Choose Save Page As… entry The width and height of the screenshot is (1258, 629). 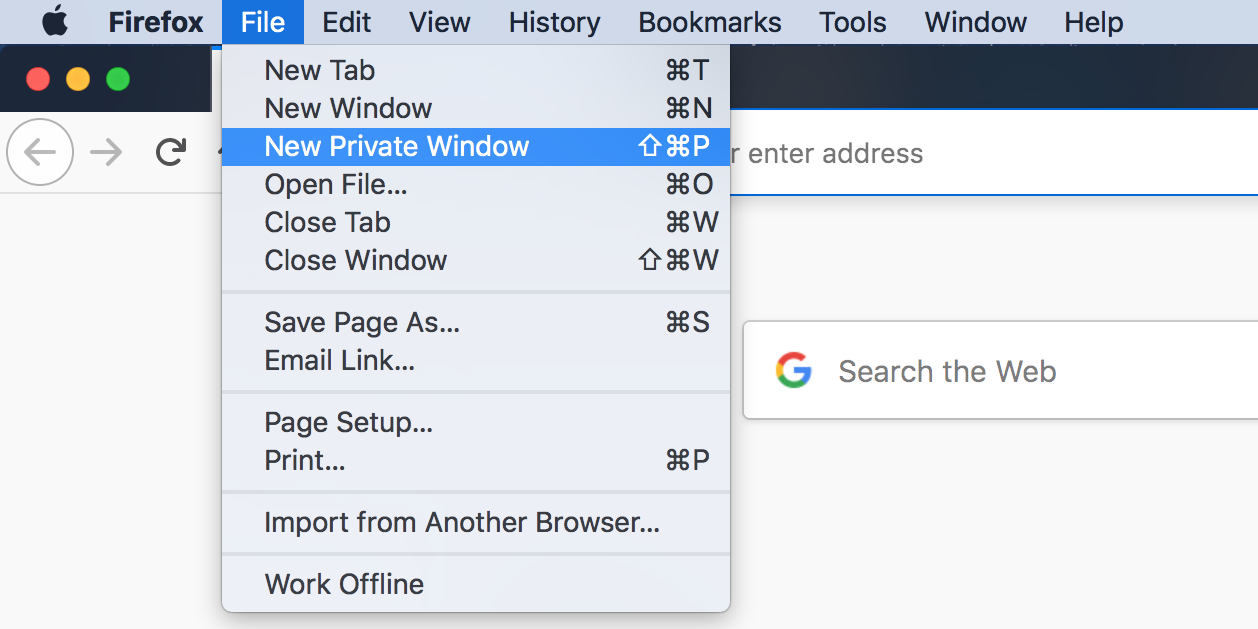[476, 322]
